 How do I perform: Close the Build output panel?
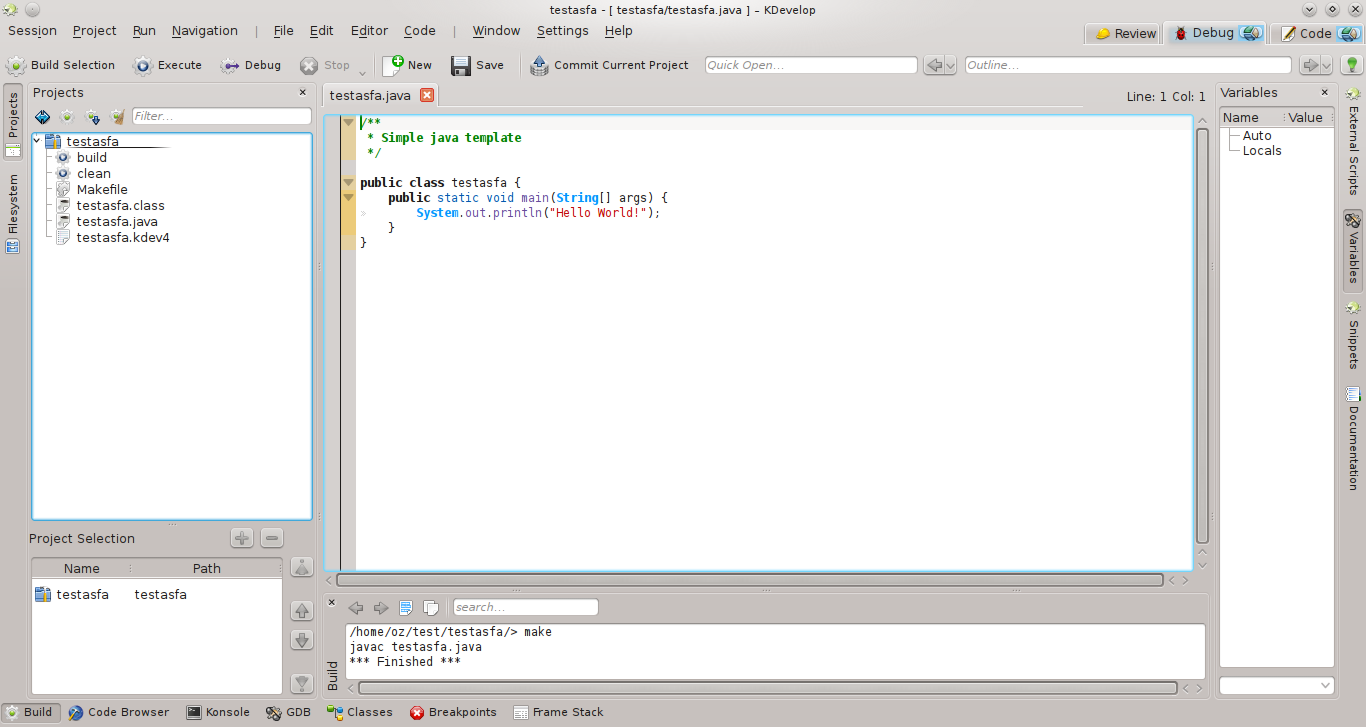tap(332, 602)
